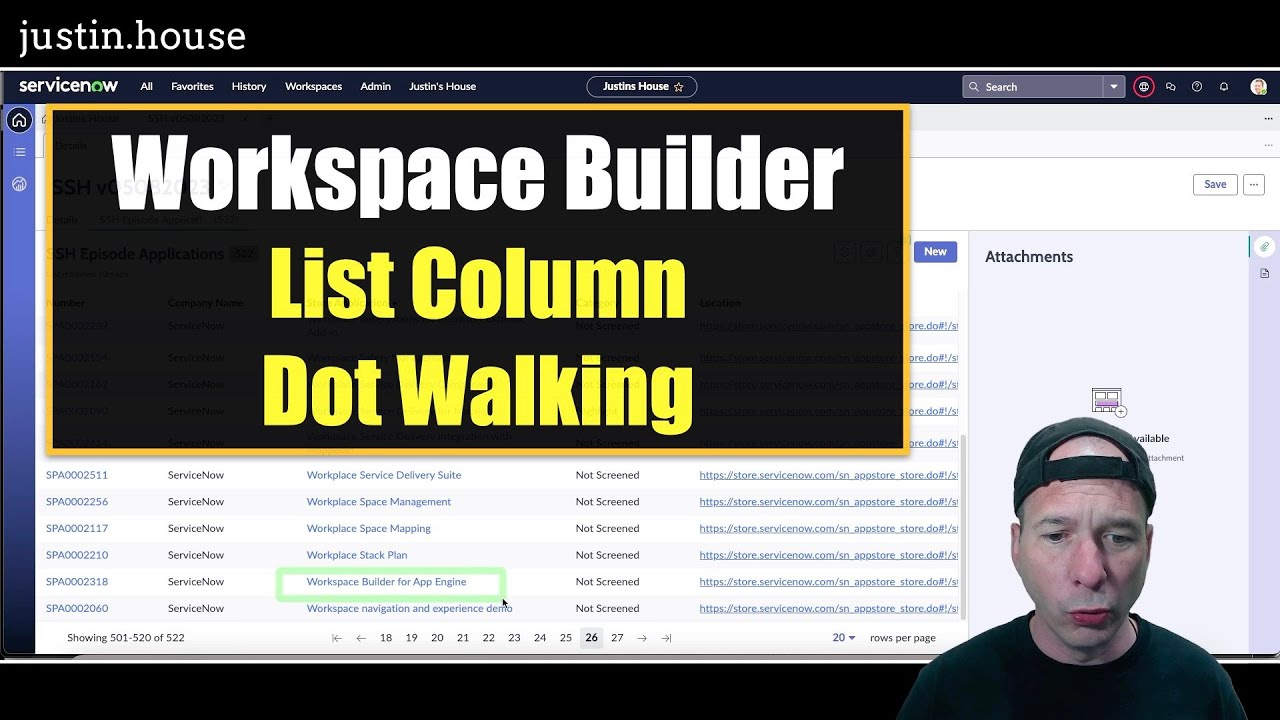Open the notifications bell icon
The image size is (1280, 720).
pos(1223,87)
